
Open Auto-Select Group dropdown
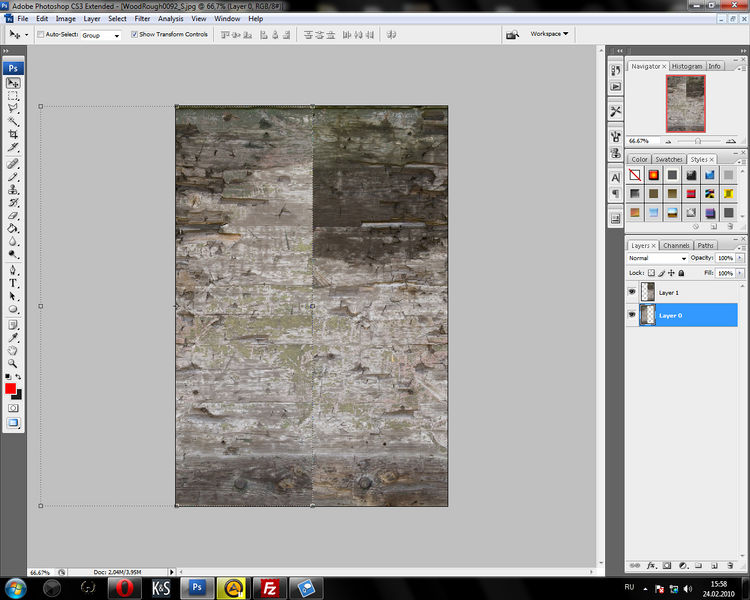coord(100,35)
